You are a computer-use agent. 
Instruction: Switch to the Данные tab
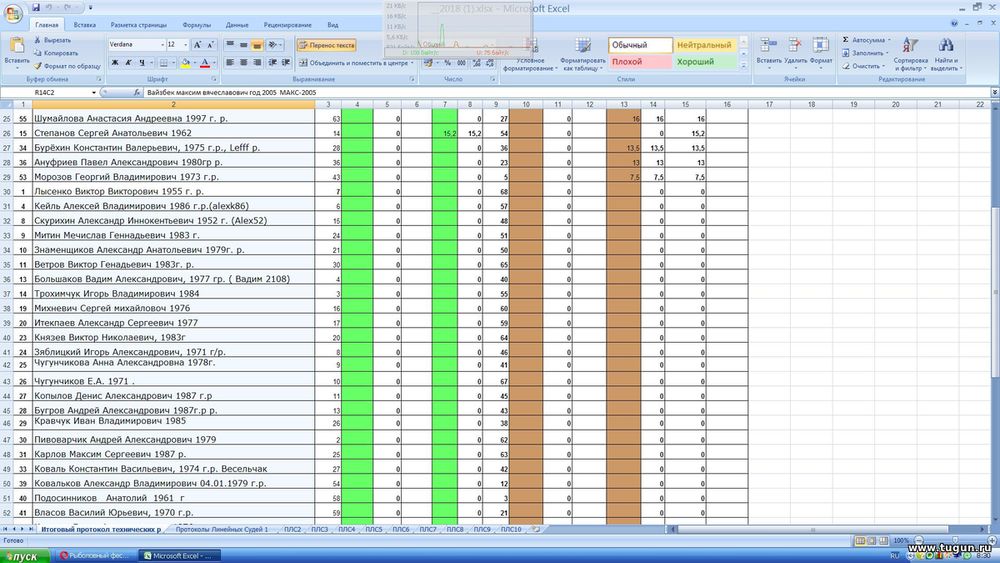coord(237,25)
